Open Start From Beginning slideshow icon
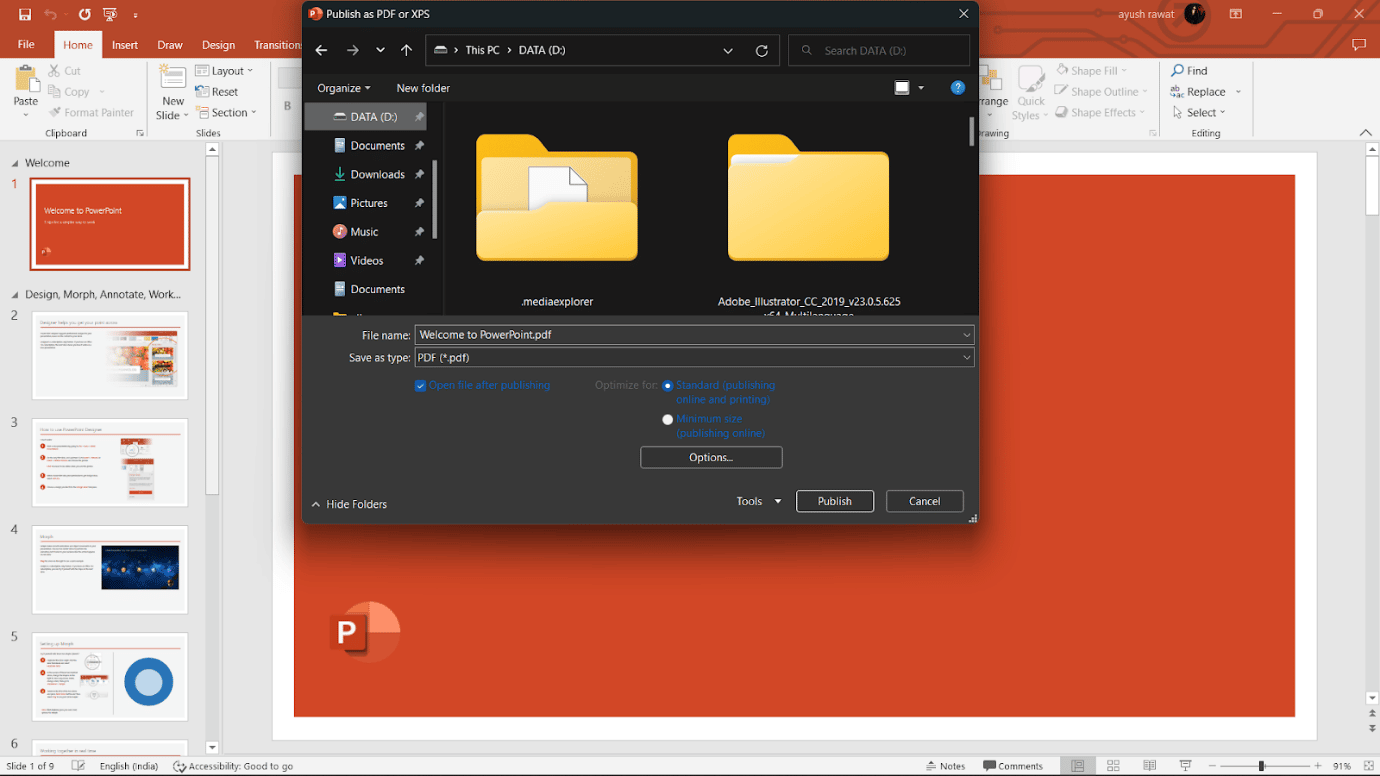1380x776 pixels. 110,14
